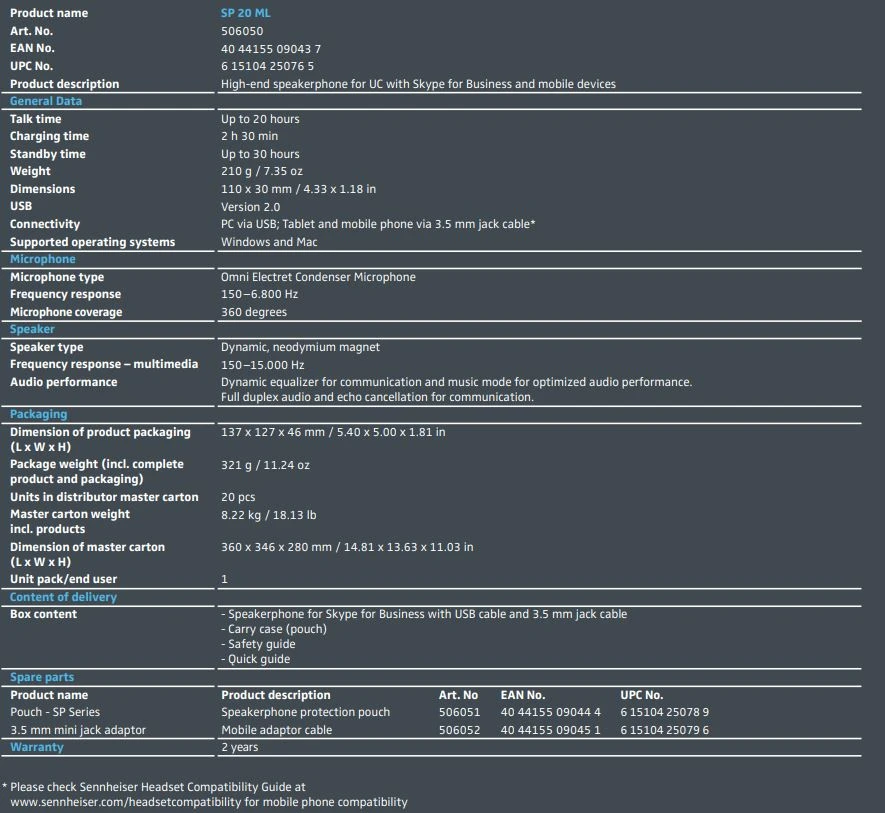Click the Charging time value 2 h 30 min
Image resolution: width=885 pixels, height=813 pixels.
pyautogui.click(x=249, y=136)
